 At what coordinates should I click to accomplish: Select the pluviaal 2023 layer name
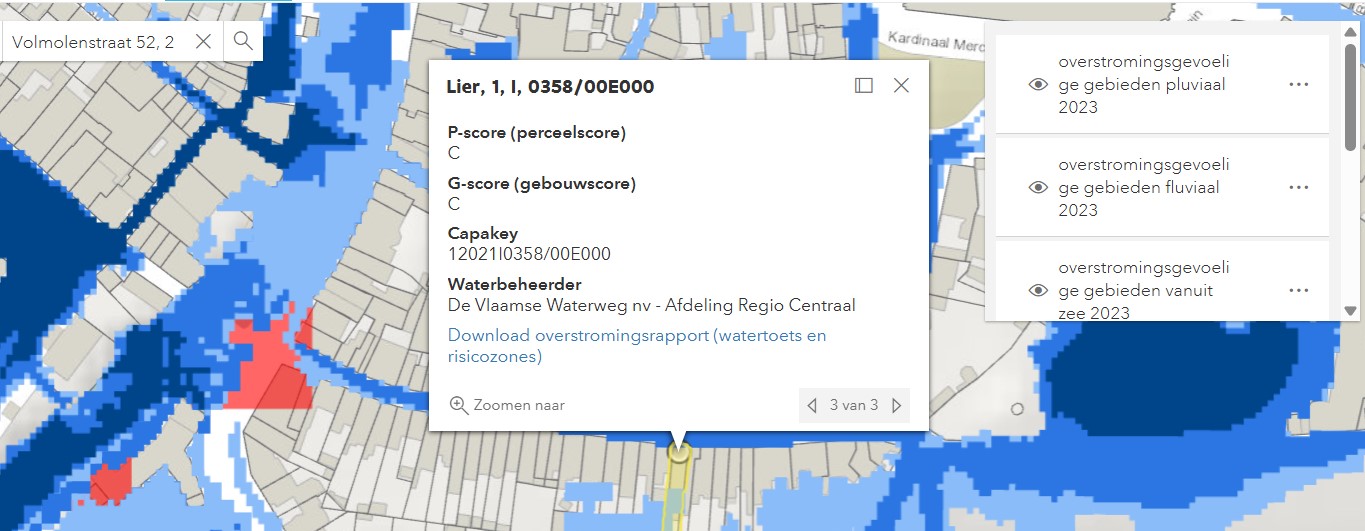coord(1143,85)
